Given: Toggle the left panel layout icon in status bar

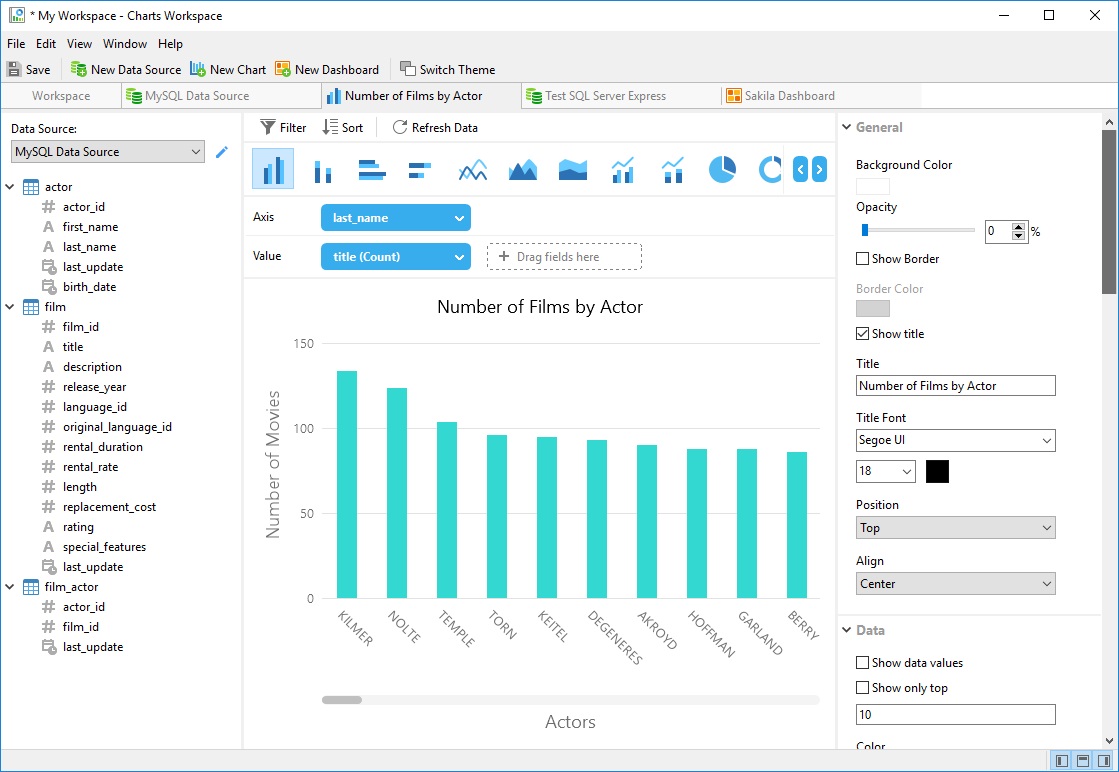Looking at the screenshot, I should tap(1061, 761).
